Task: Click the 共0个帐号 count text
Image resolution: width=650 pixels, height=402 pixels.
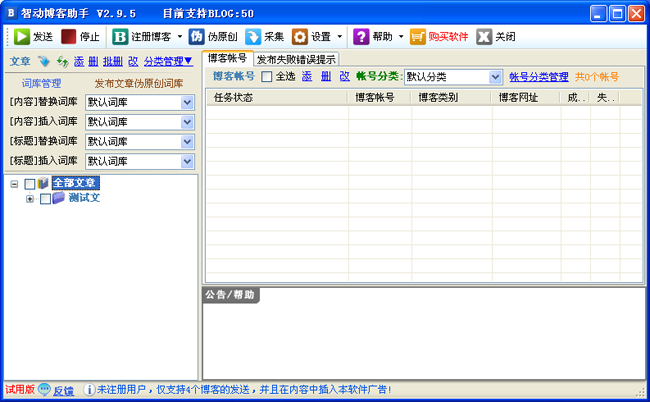Action: (597, 77)
